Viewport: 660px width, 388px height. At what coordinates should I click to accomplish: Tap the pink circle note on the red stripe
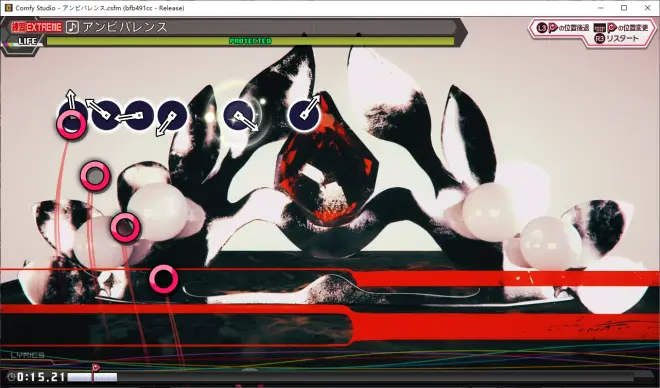pos(164,279)
